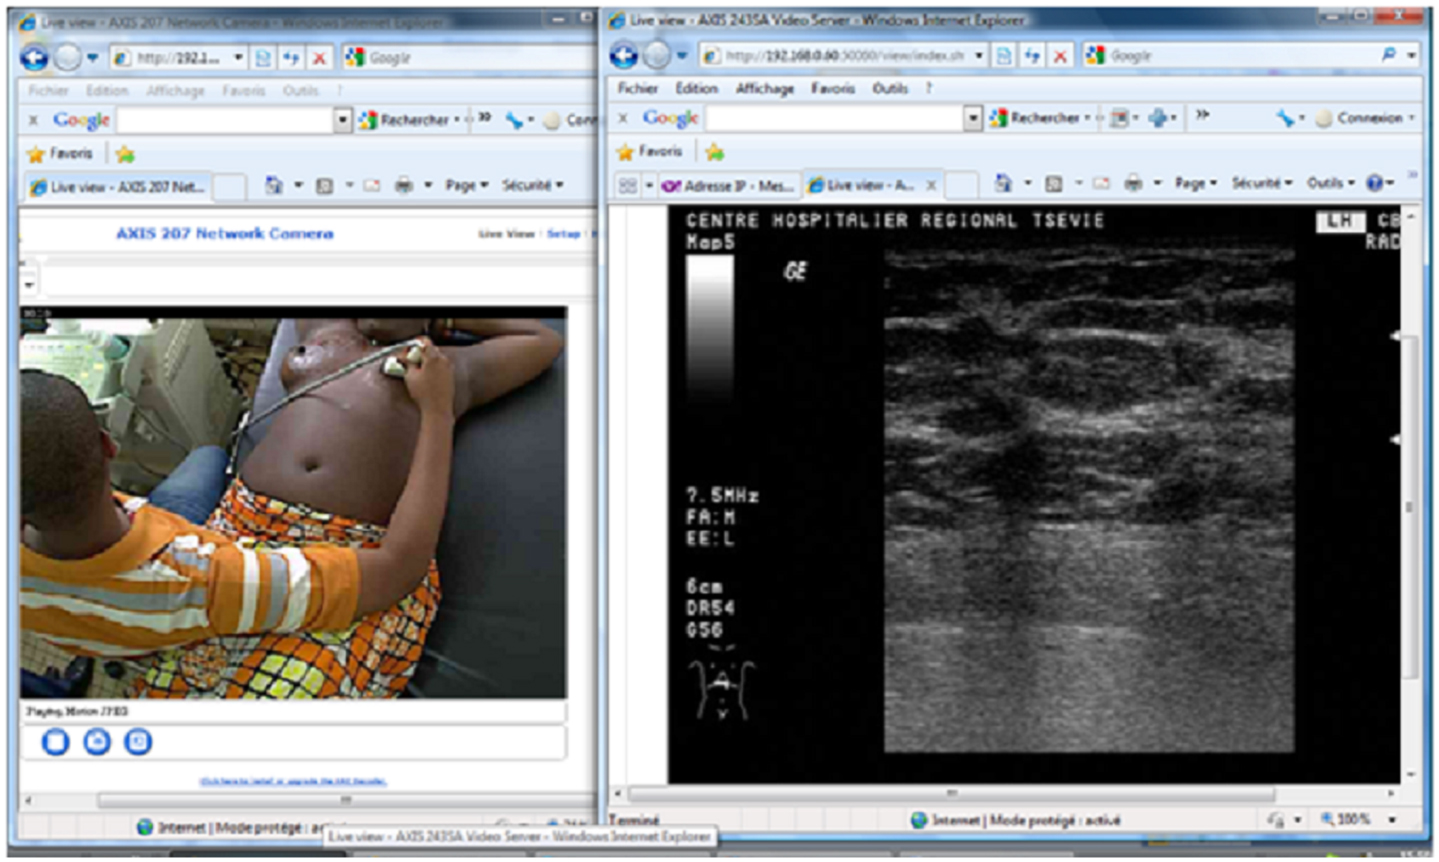
Task: Toggle compatibility view in AXIS 243SA window
Action: (1004, 56)
